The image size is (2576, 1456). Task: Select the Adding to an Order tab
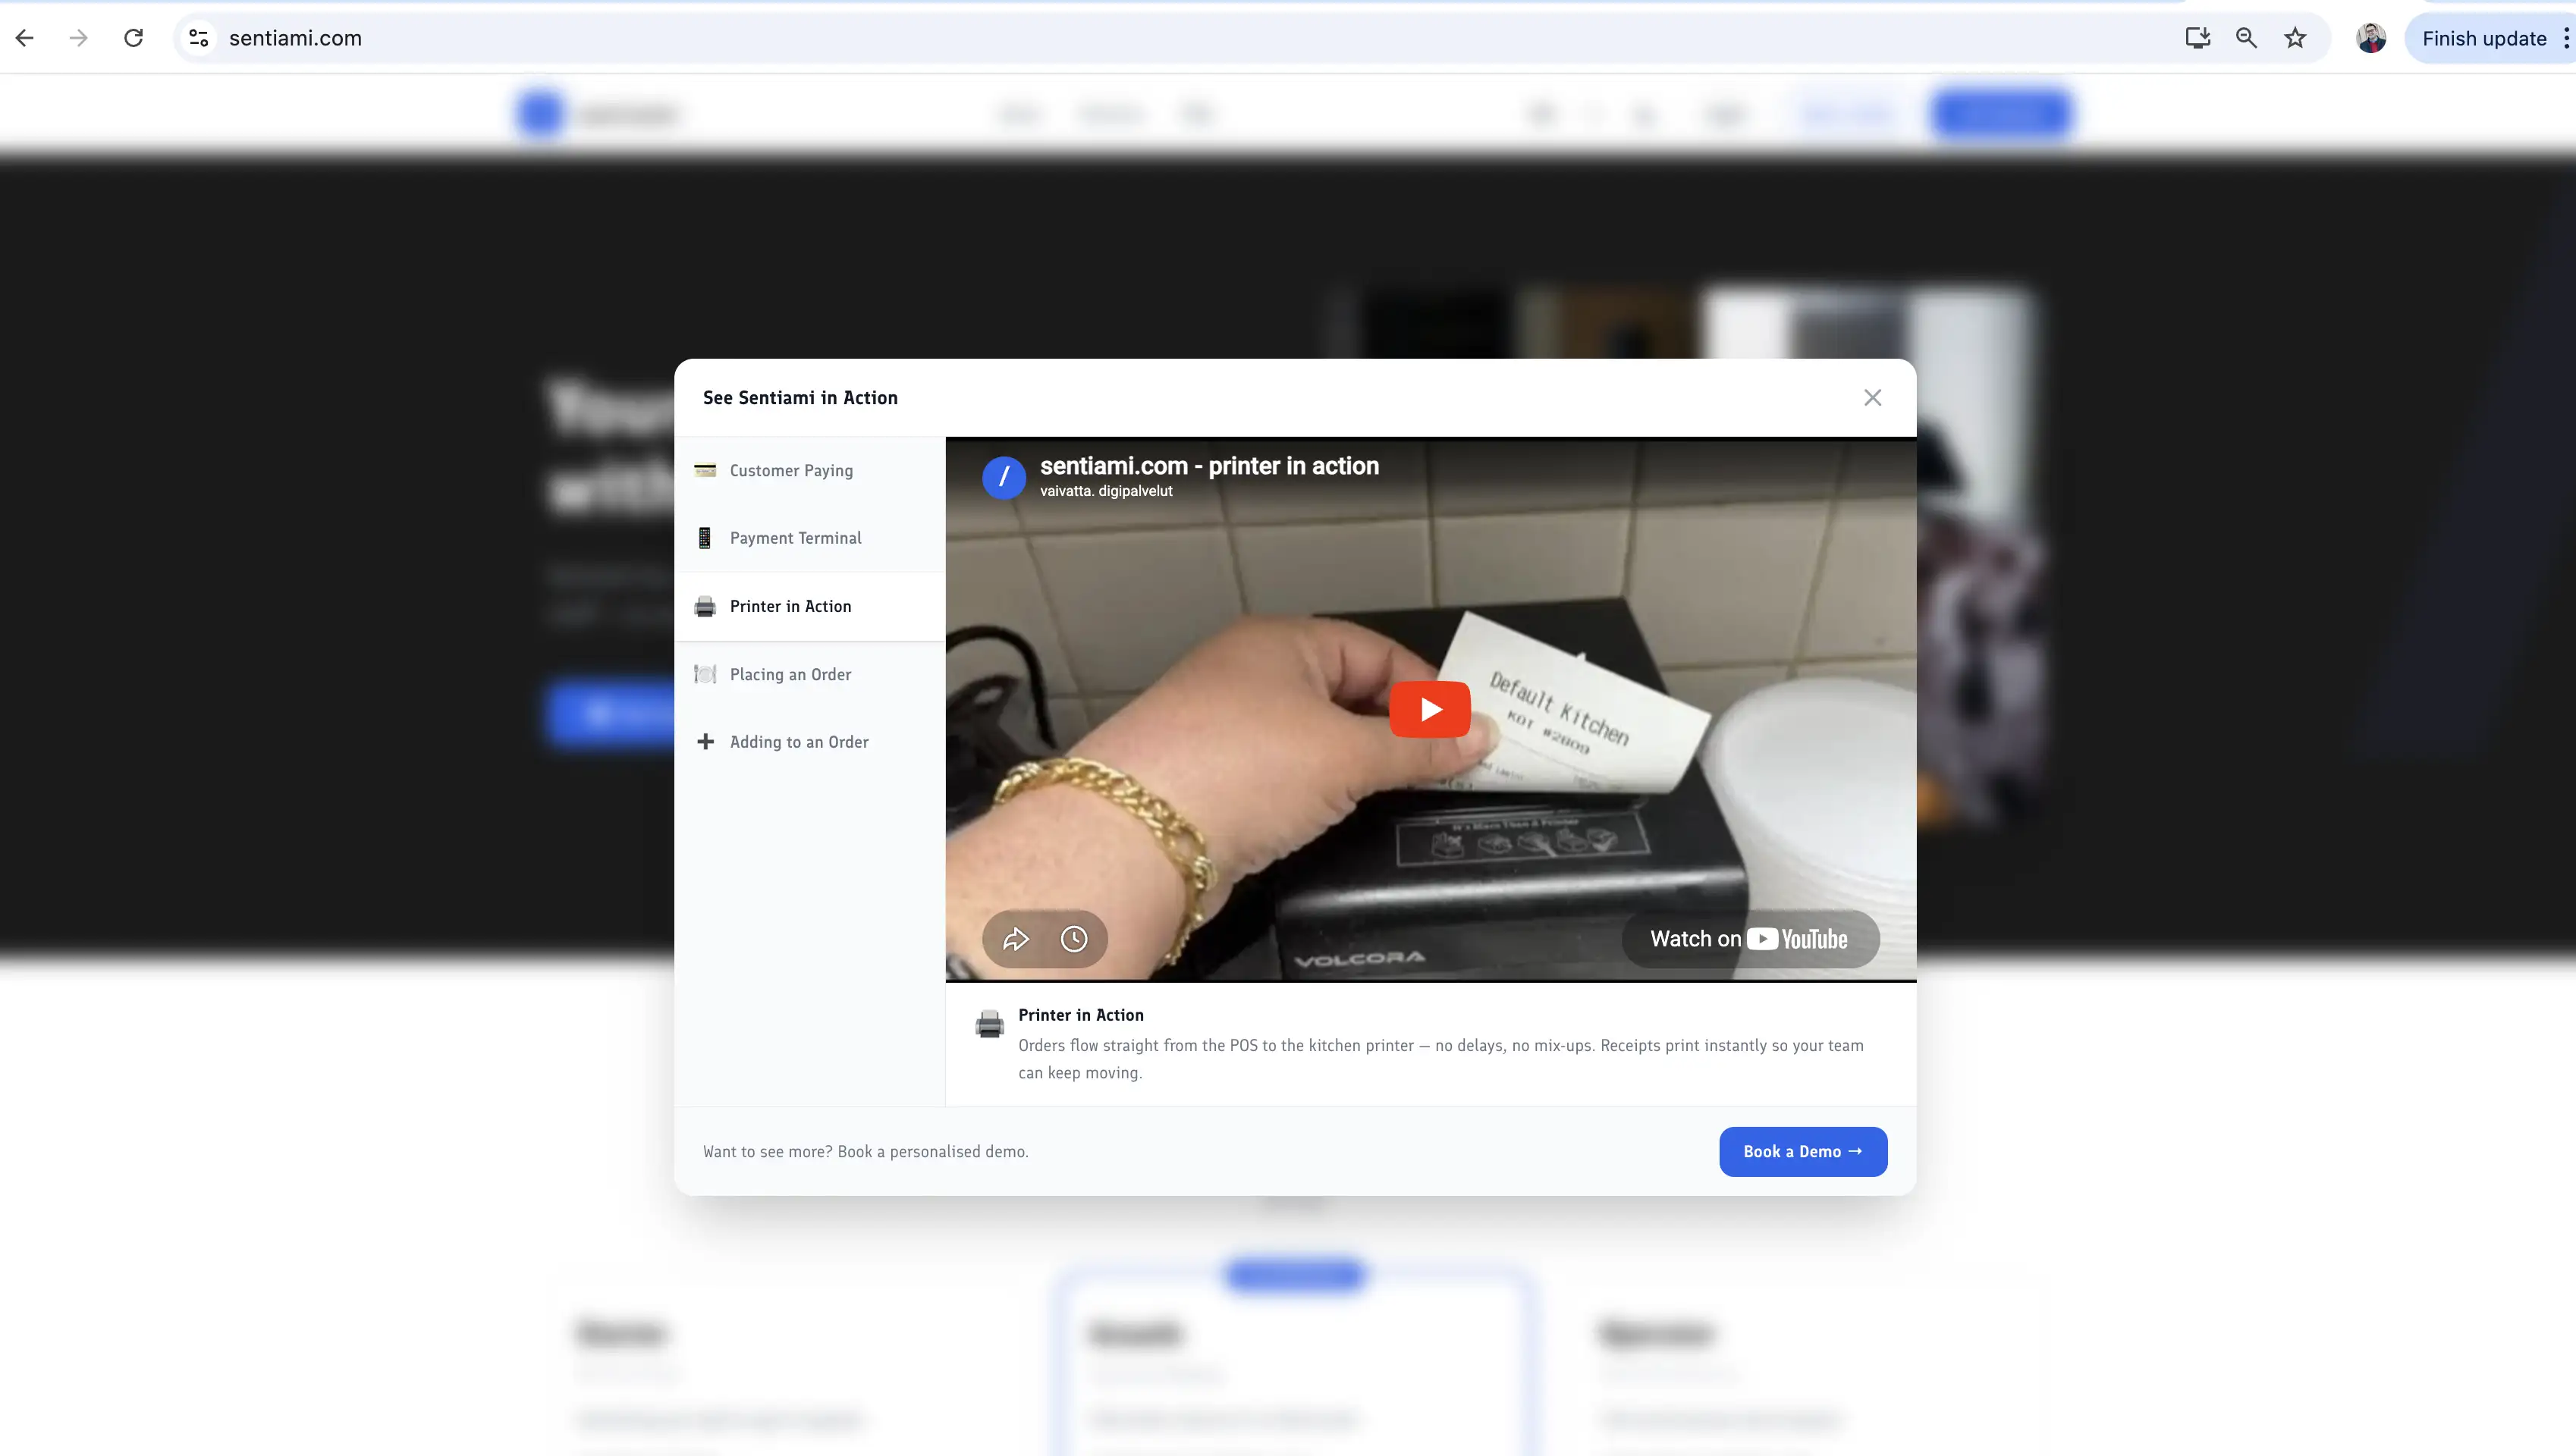(x=810, y=742)
